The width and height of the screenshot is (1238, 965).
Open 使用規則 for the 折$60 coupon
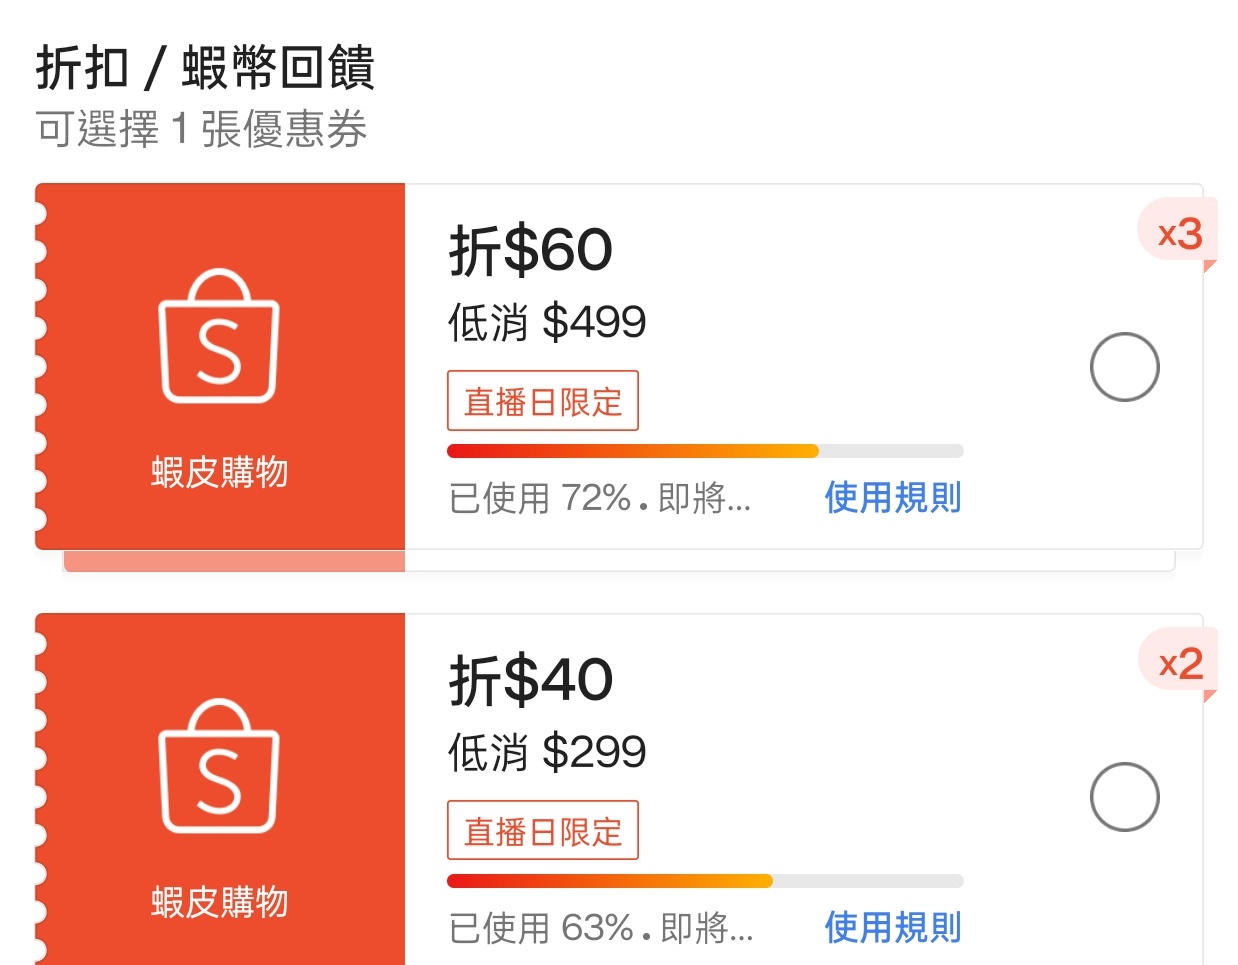(892, 497)
